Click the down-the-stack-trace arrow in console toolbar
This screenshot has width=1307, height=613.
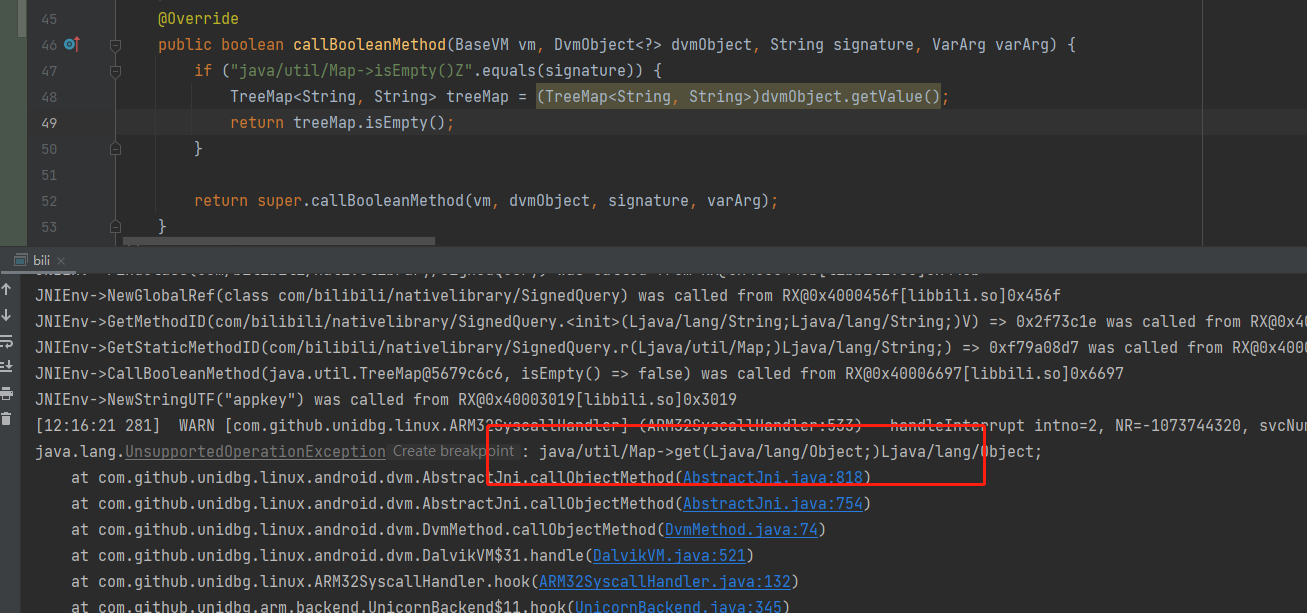(x=7, y=314)
